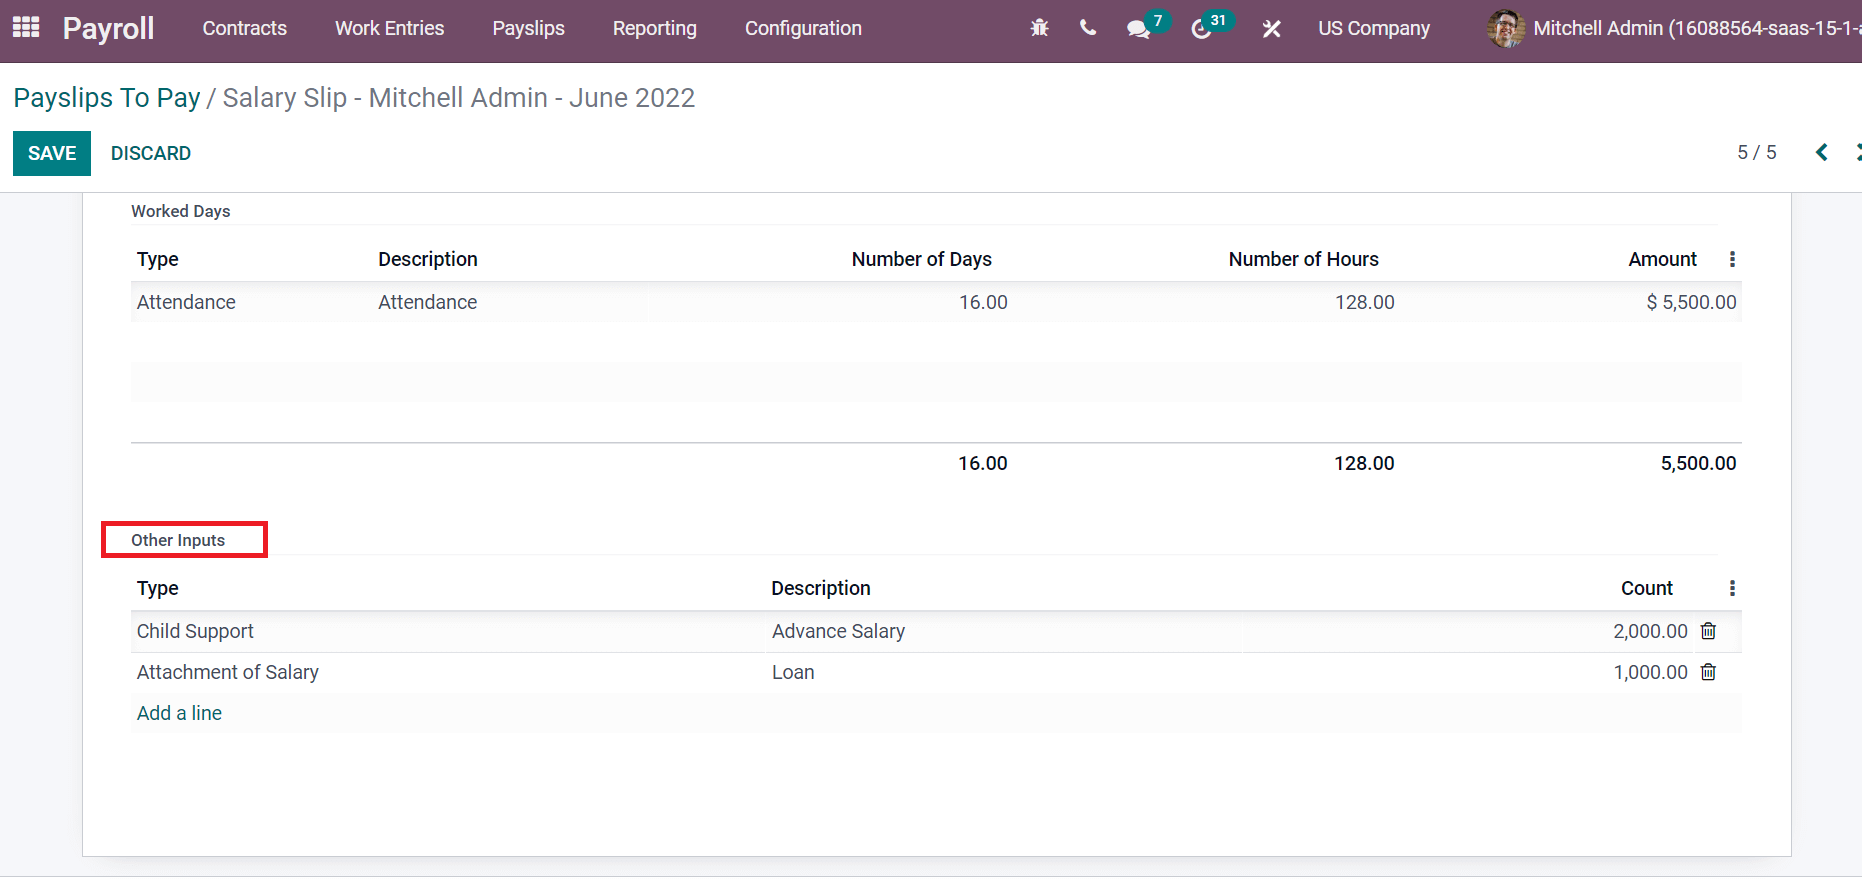
Task: Sort by Number of Days column
Action: 922,259
